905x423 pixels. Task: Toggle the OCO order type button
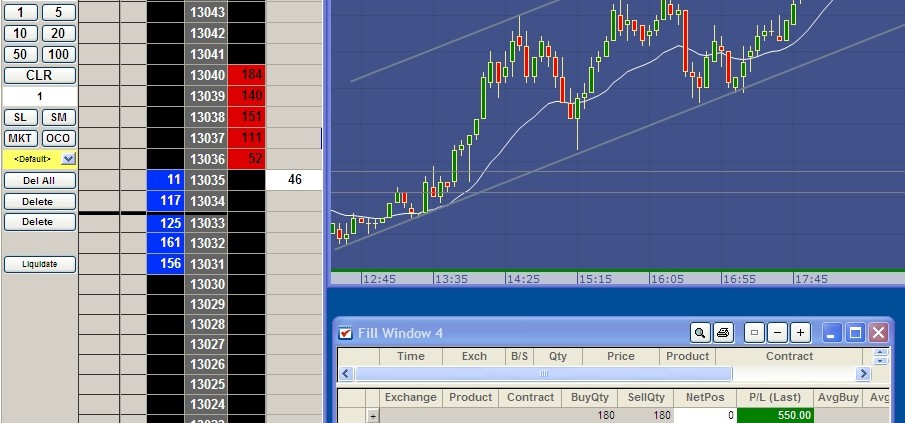(59, 138)
